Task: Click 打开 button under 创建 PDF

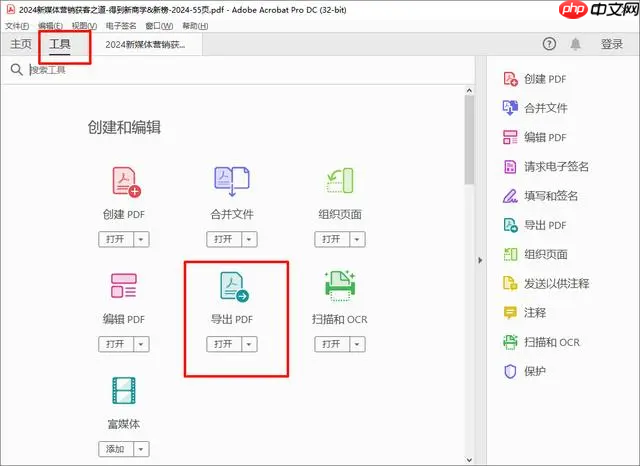Action: (116, 239)
